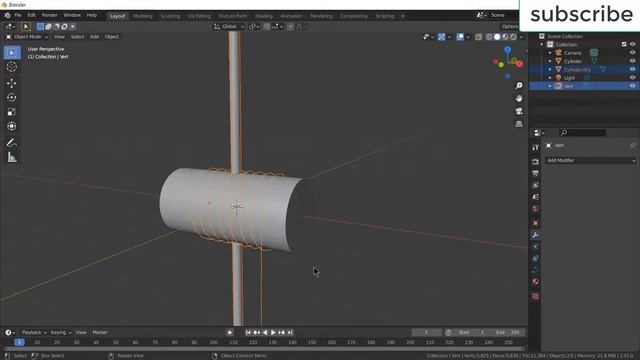Toggle X-ray mode in viewport header

[479, 37]
